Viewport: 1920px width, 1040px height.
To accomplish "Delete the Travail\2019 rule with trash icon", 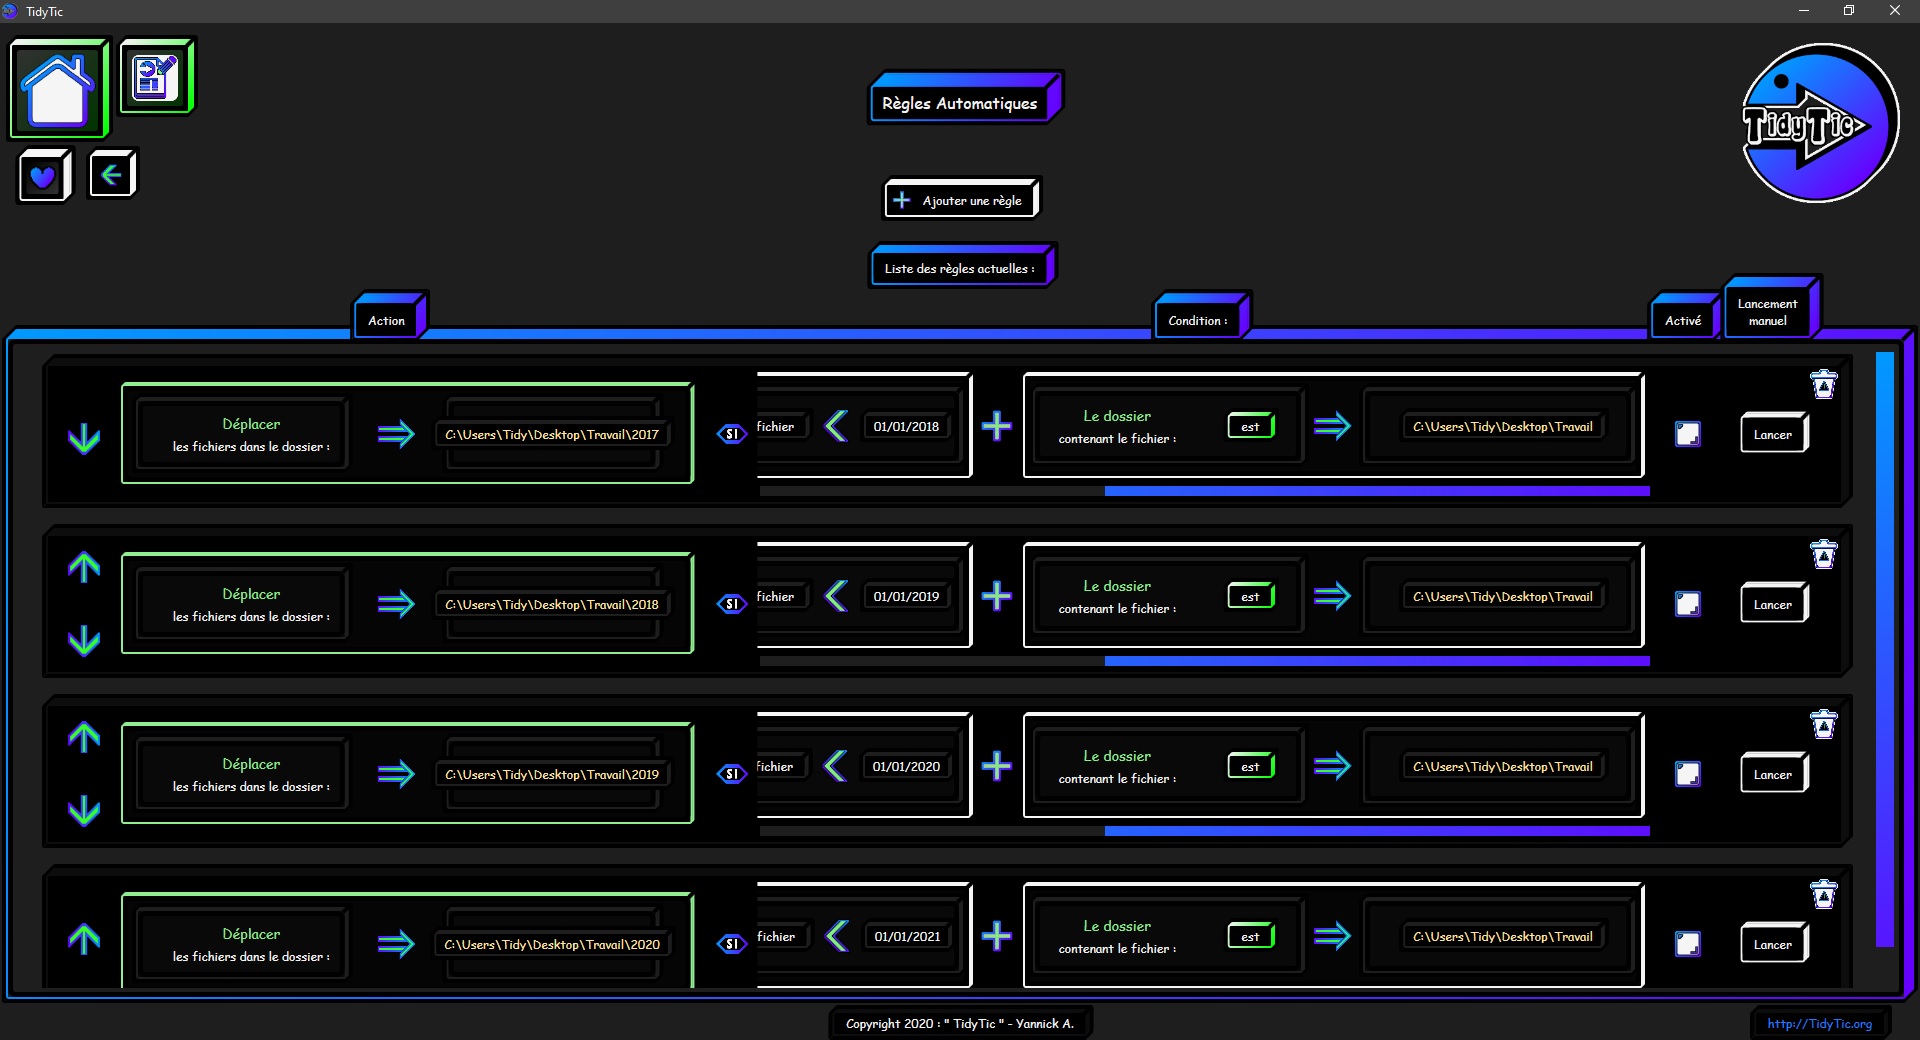I will coord(1824,725).
